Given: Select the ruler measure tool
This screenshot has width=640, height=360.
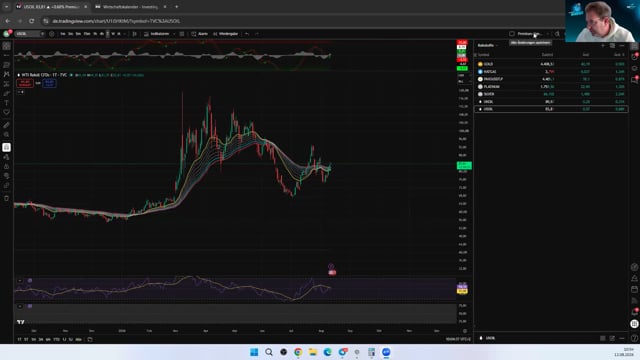Looking at the screenshot, I should (7, 125).
